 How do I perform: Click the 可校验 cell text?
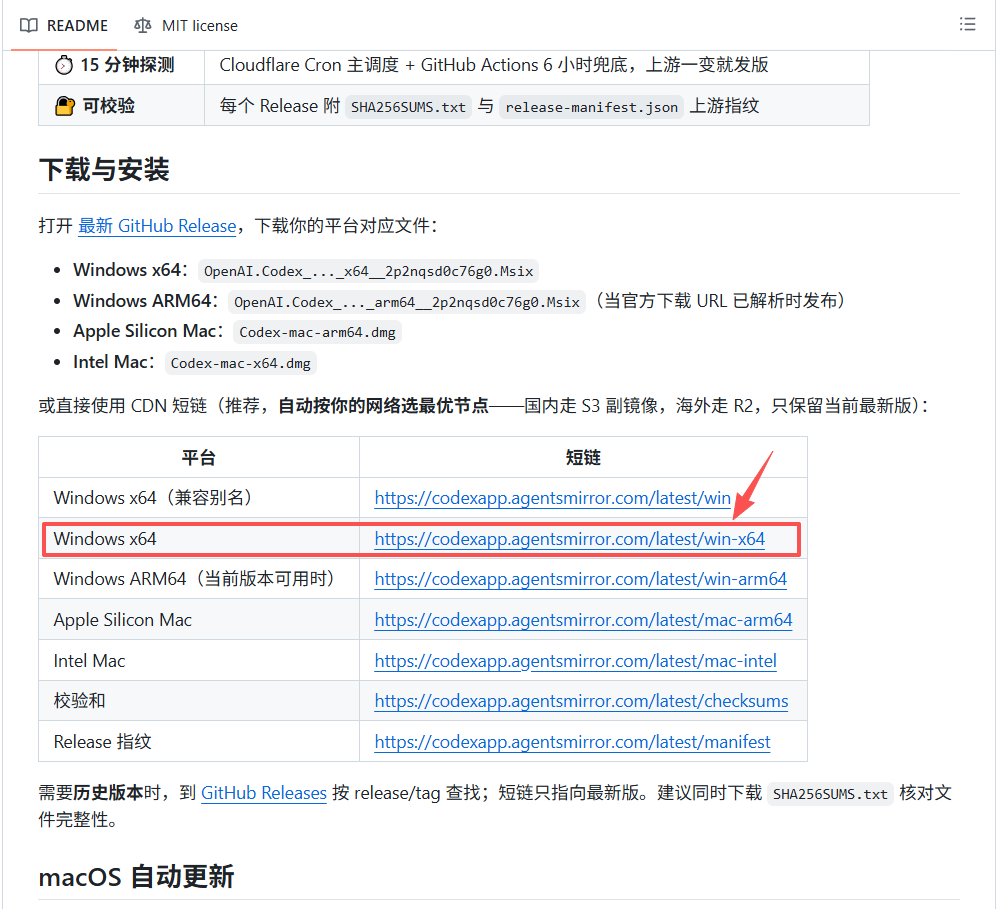pyautogui.click(x=109, y=106)
